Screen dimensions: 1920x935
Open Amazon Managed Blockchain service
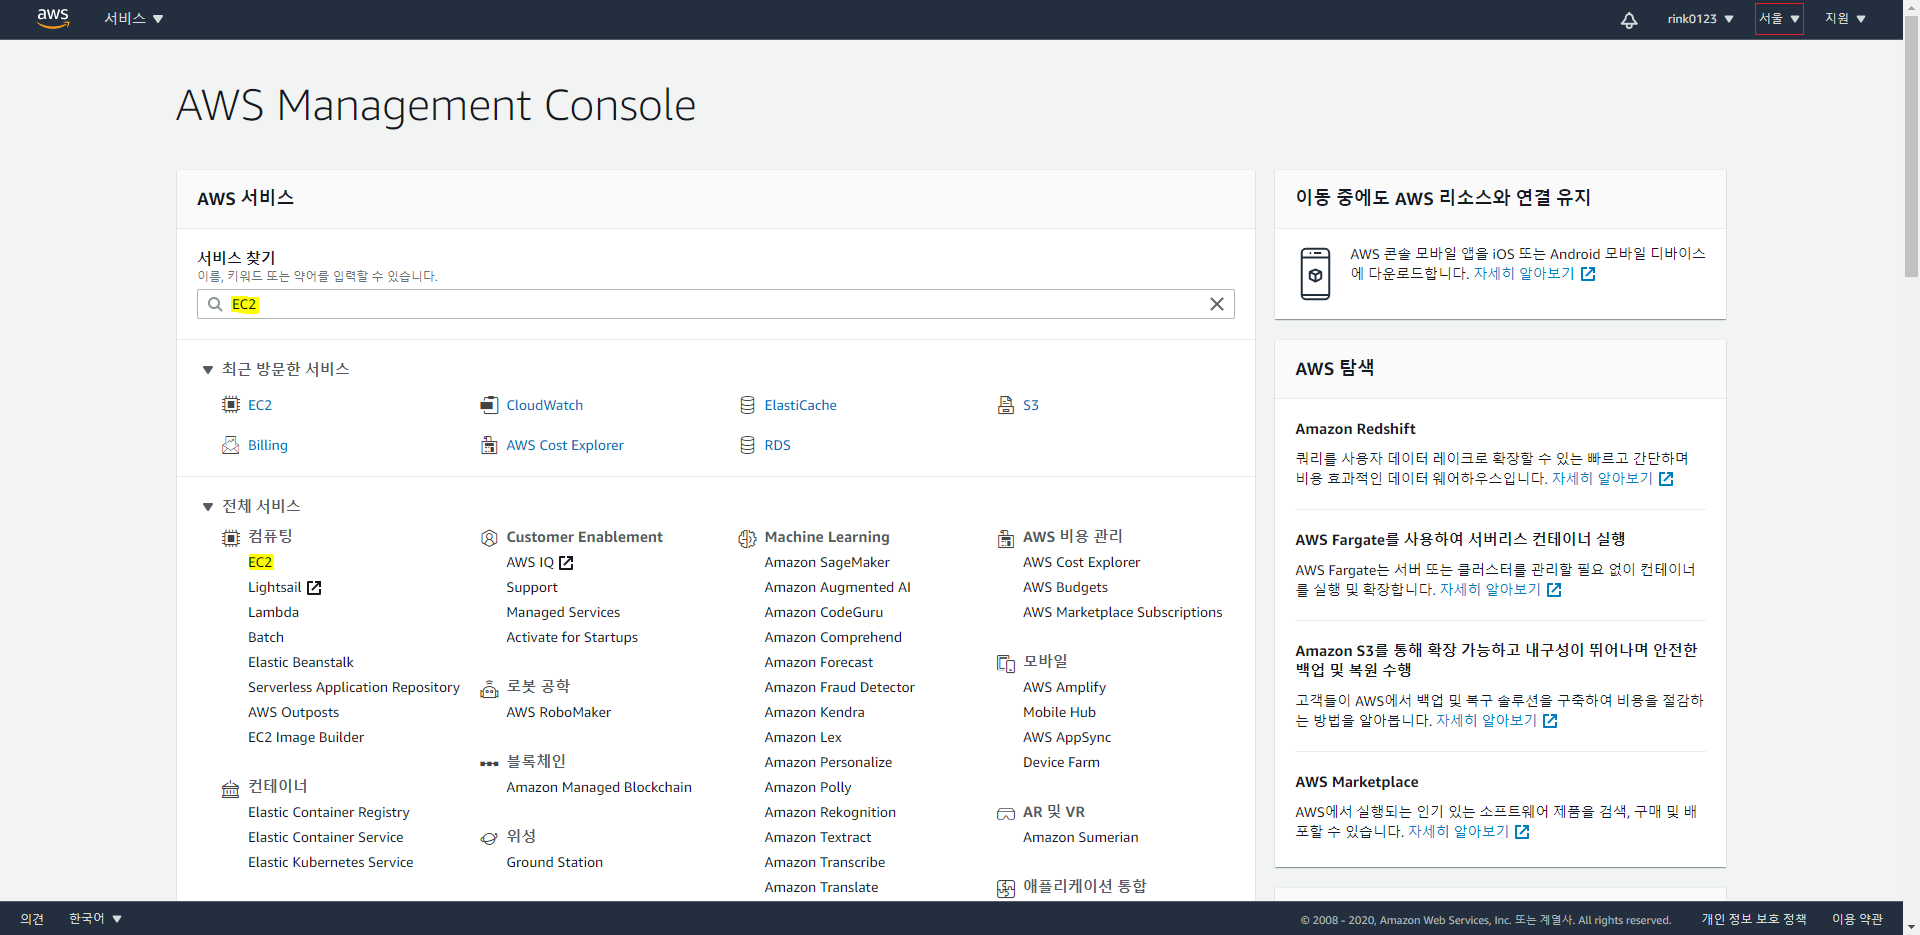tap(599, 787)
